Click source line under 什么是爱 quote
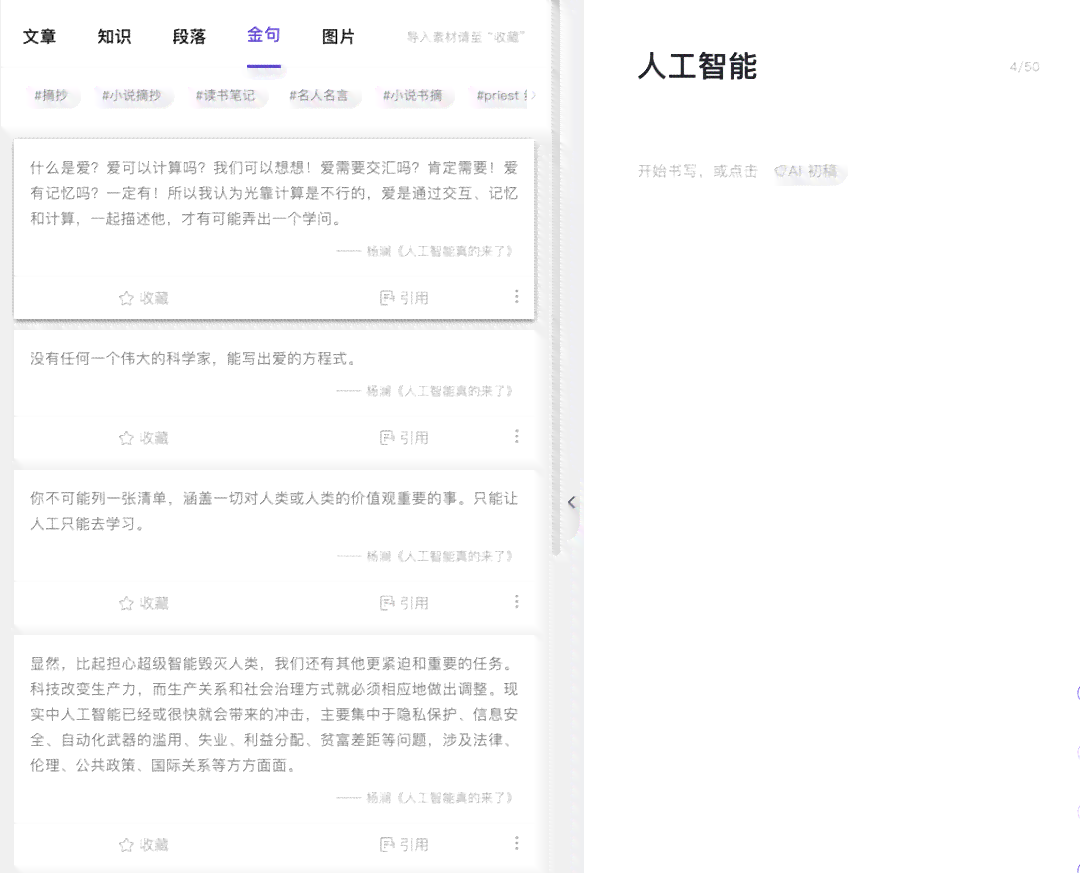Screen dimensions: 1080x873 (x=424, y=251)
